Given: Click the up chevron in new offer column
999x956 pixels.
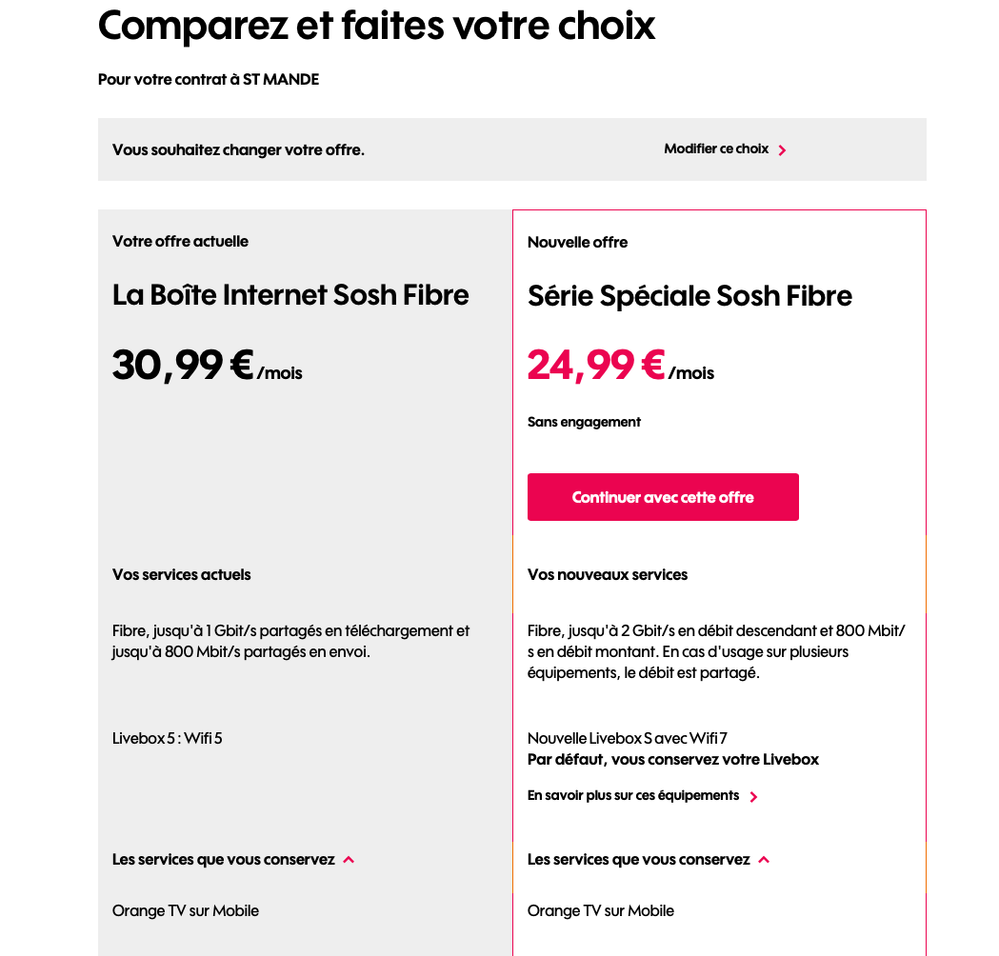Looking at the screenshot, I should pos(763,859).
